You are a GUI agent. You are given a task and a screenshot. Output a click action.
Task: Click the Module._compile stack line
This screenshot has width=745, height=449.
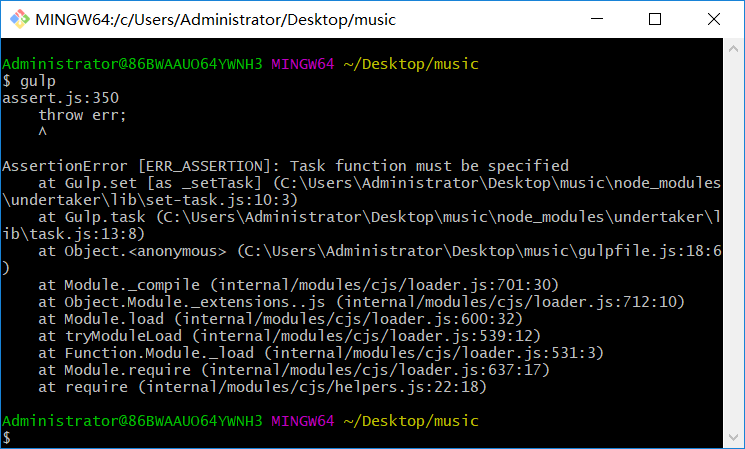[298, 285]
